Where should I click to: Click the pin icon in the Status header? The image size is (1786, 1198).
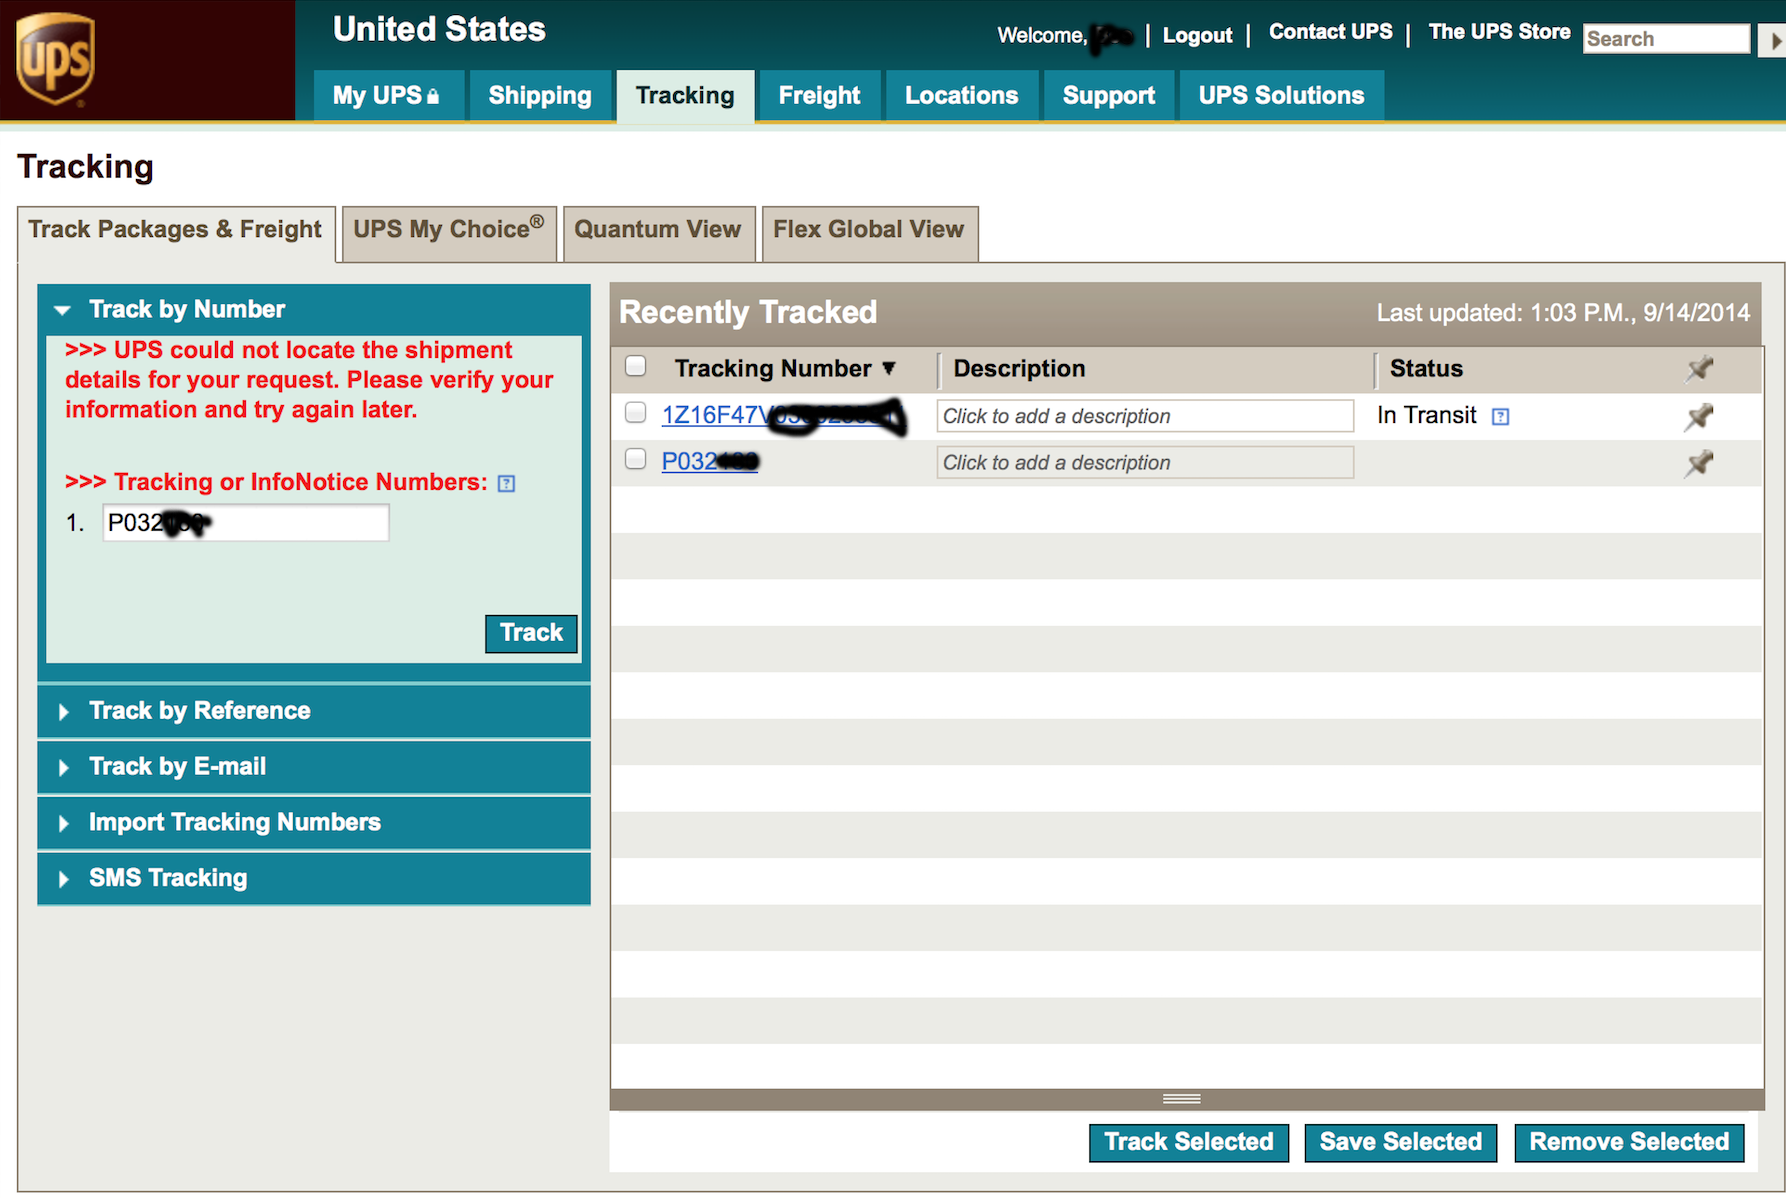pos(1699,369)
